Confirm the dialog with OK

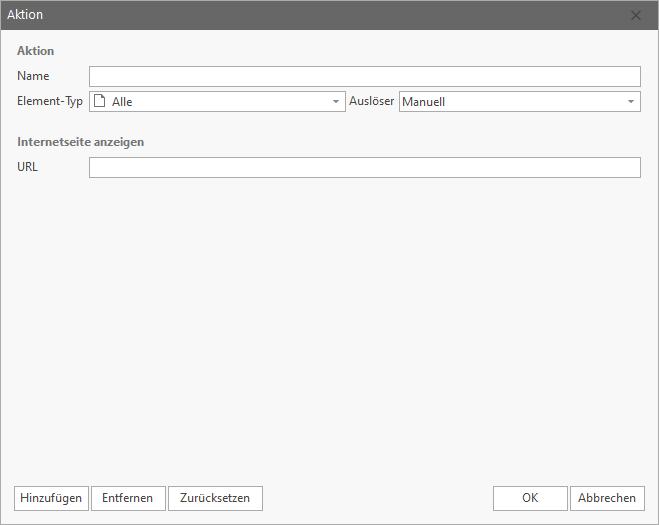pos(530,498)
